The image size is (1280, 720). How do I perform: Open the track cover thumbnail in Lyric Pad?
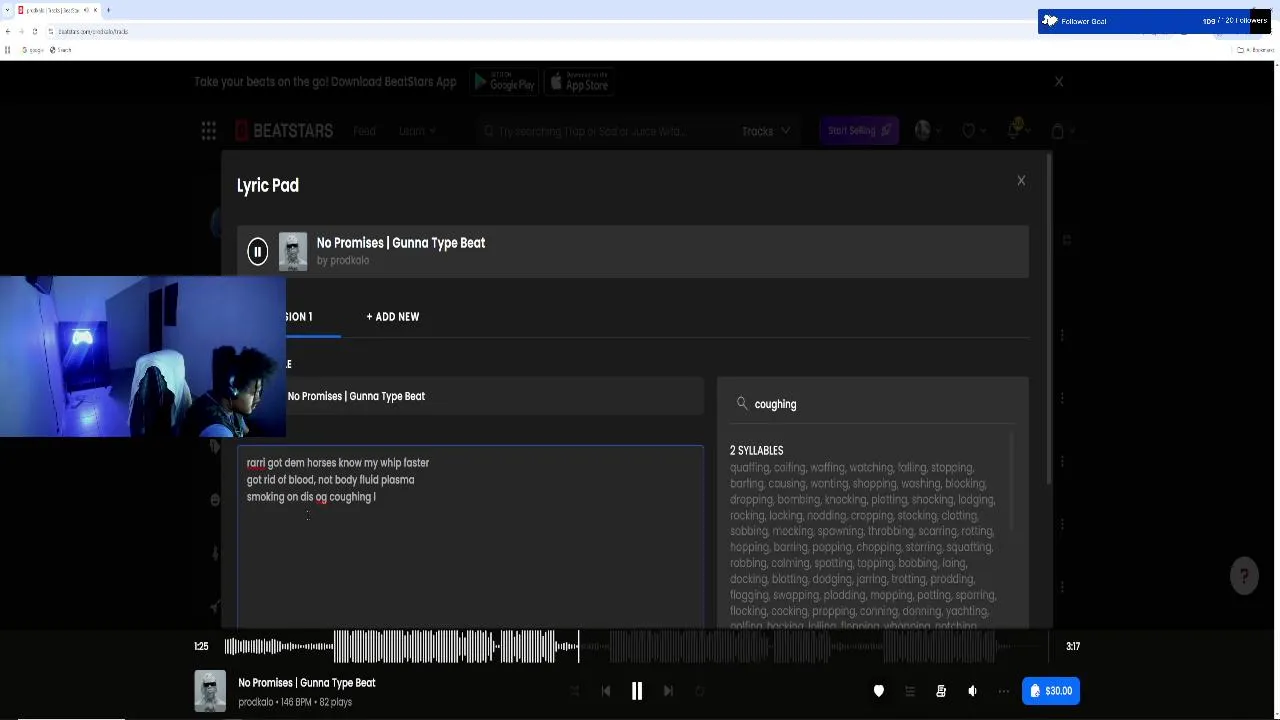point(293,251)
